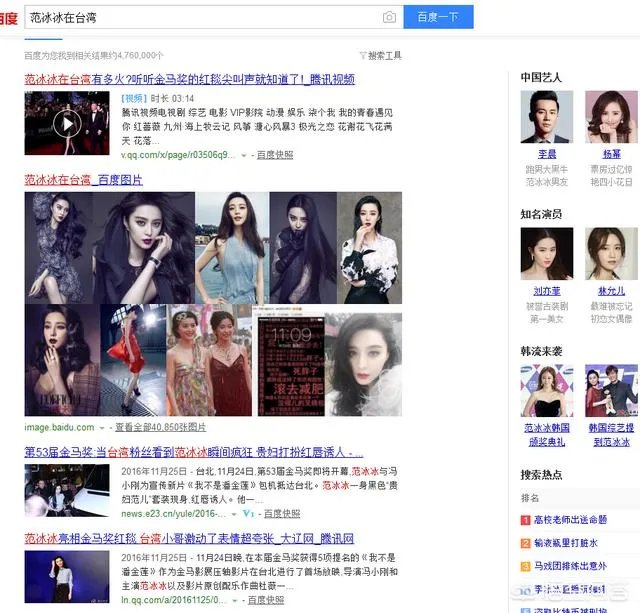The height and width of the screenshot is (613, 640).
Task: Select the 杨幂 portrait thumbnail
Action: (x=611, y=117)
